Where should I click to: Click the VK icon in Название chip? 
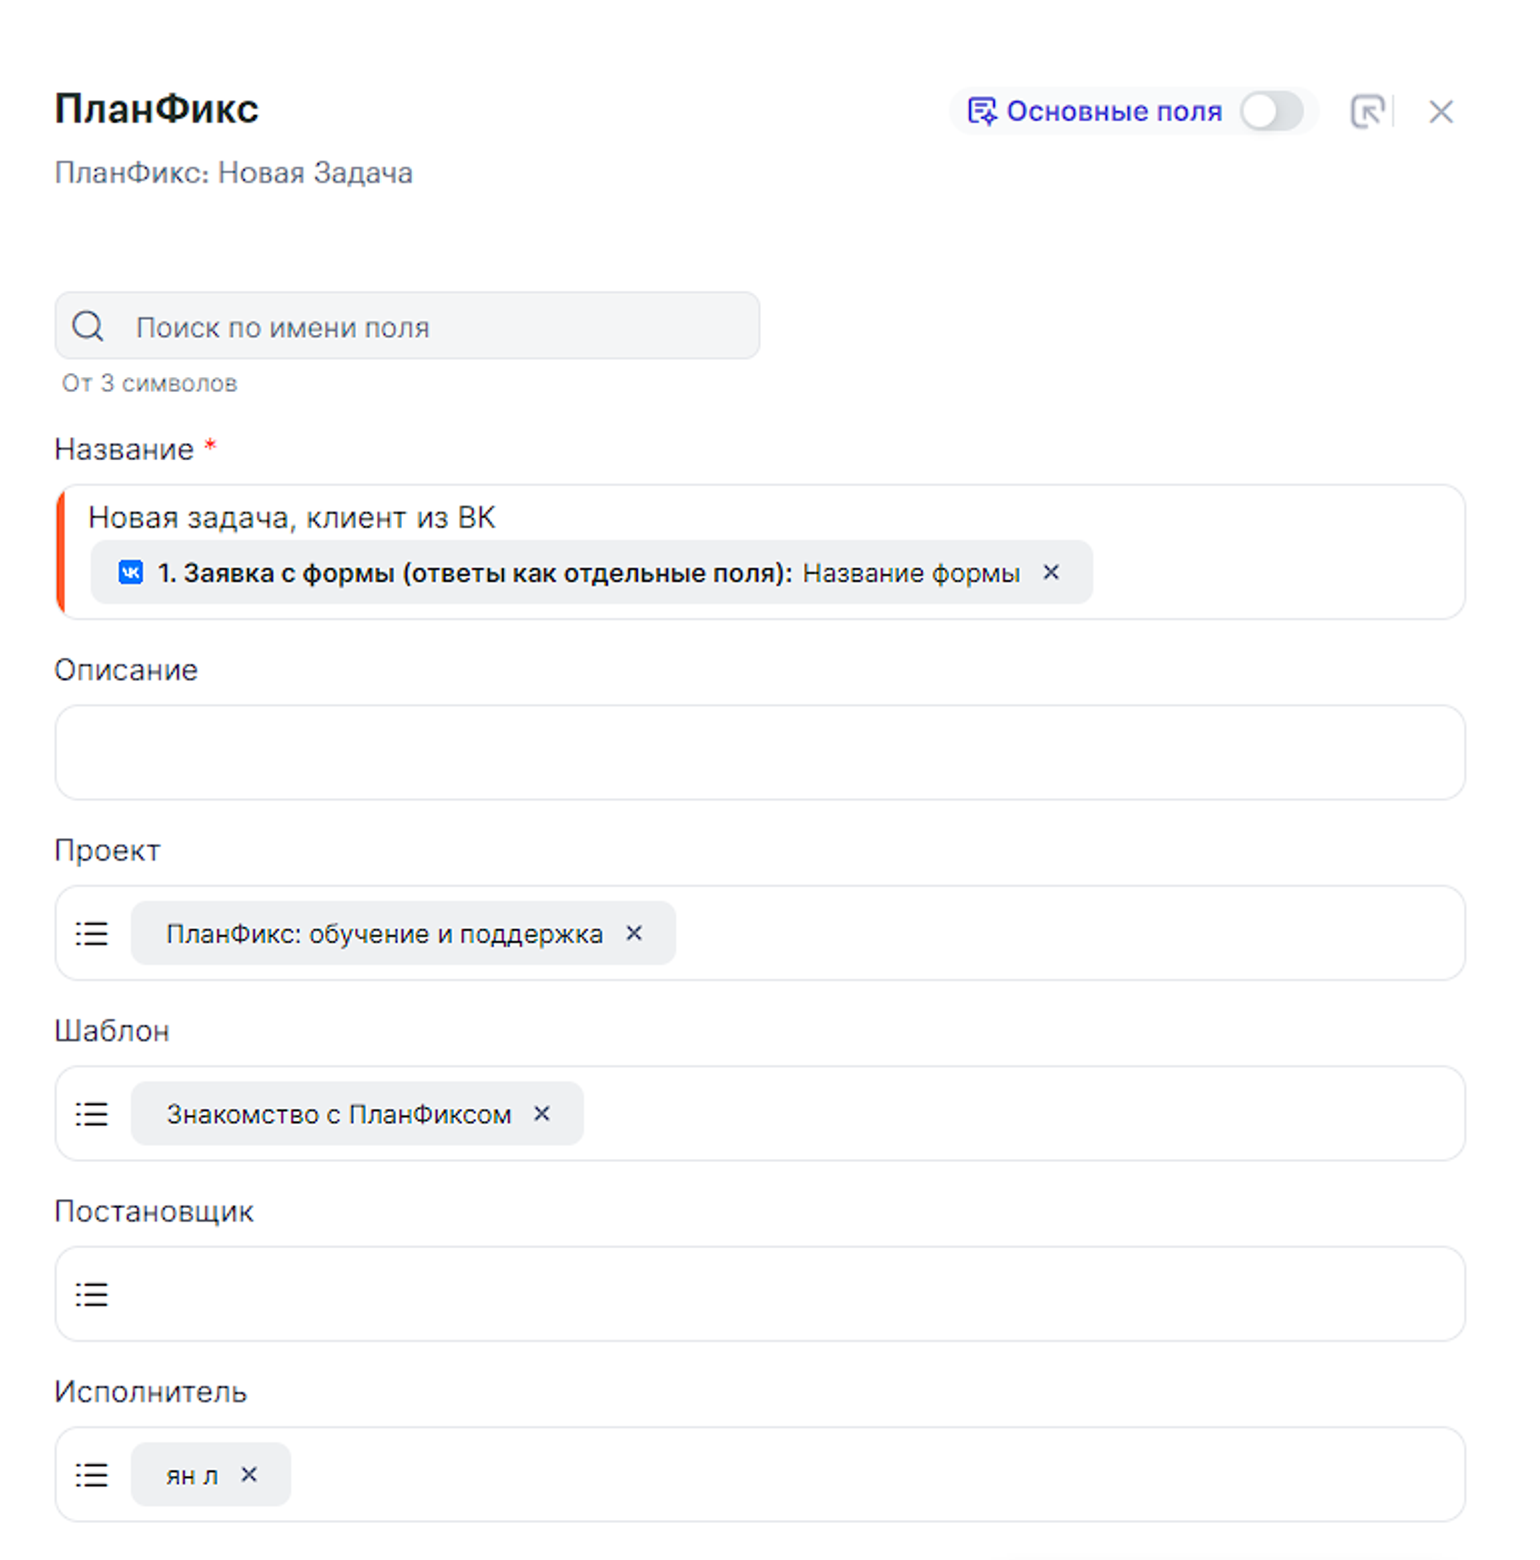pos(131,572)
